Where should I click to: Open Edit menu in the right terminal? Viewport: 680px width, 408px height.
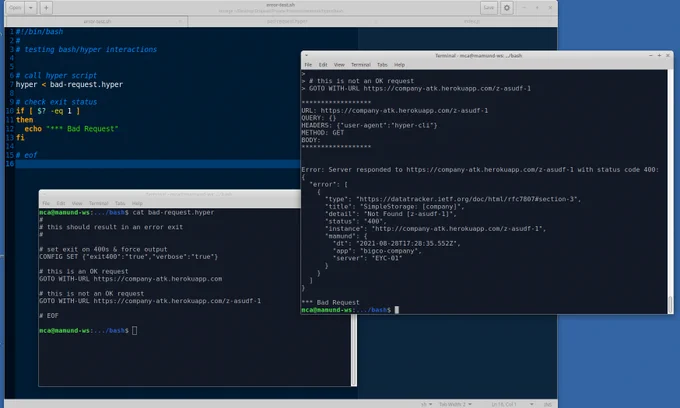click(323, 65)
